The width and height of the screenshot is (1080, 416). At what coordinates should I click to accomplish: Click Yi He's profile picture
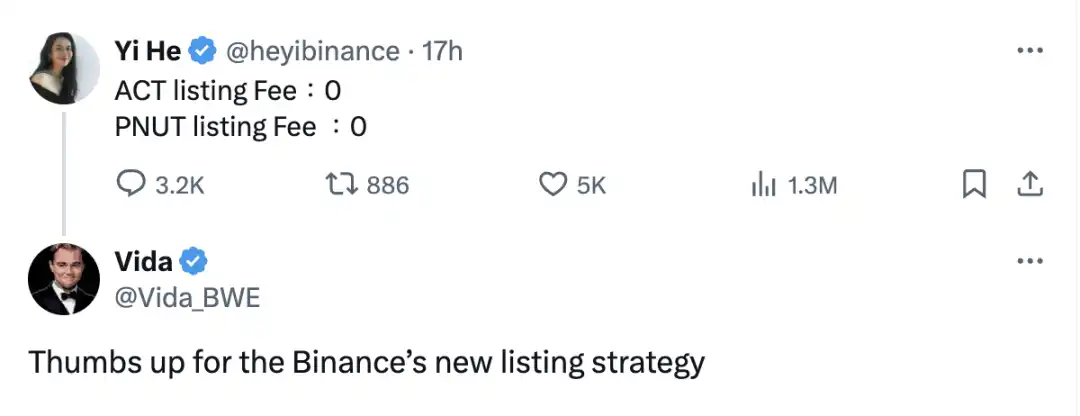63,65
